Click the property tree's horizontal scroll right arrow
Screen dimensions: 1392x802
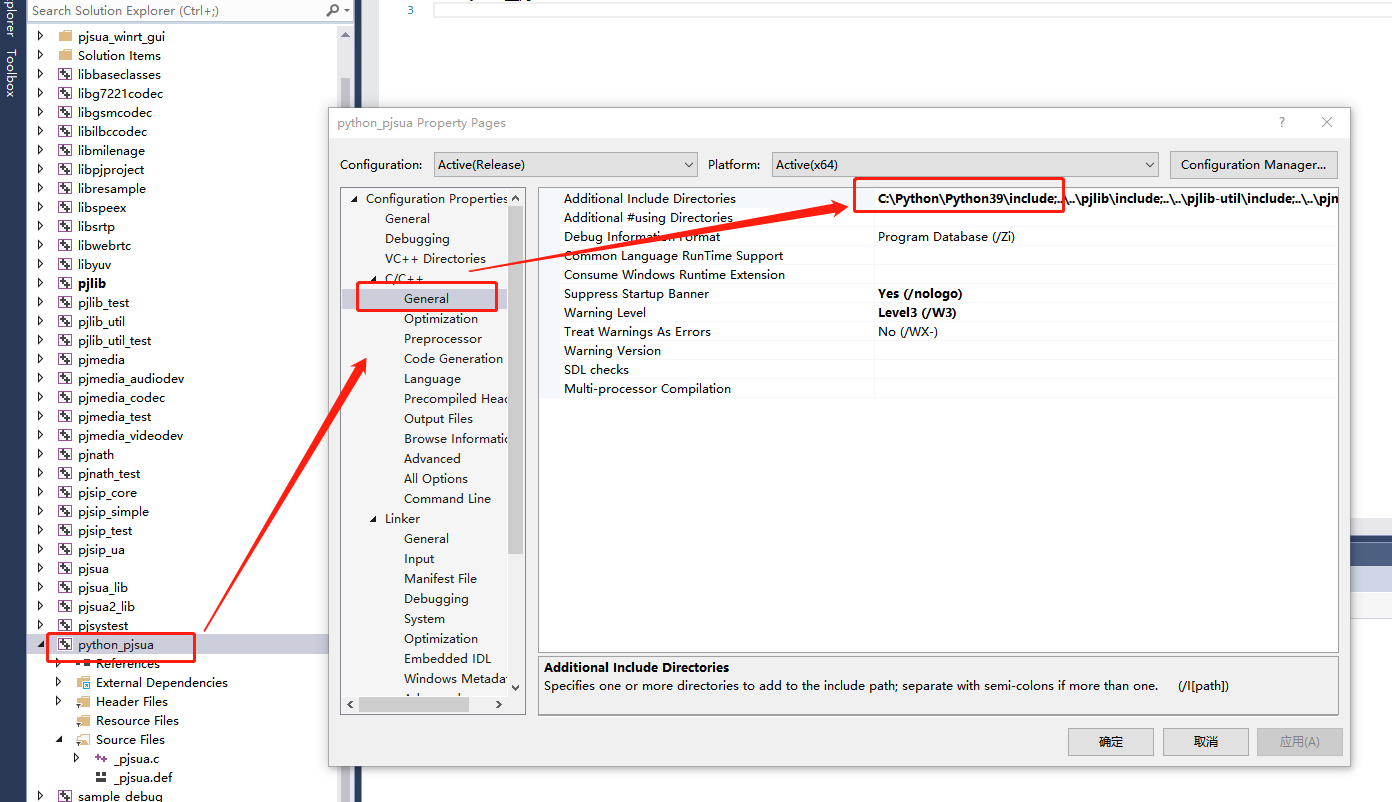point(499,704)
